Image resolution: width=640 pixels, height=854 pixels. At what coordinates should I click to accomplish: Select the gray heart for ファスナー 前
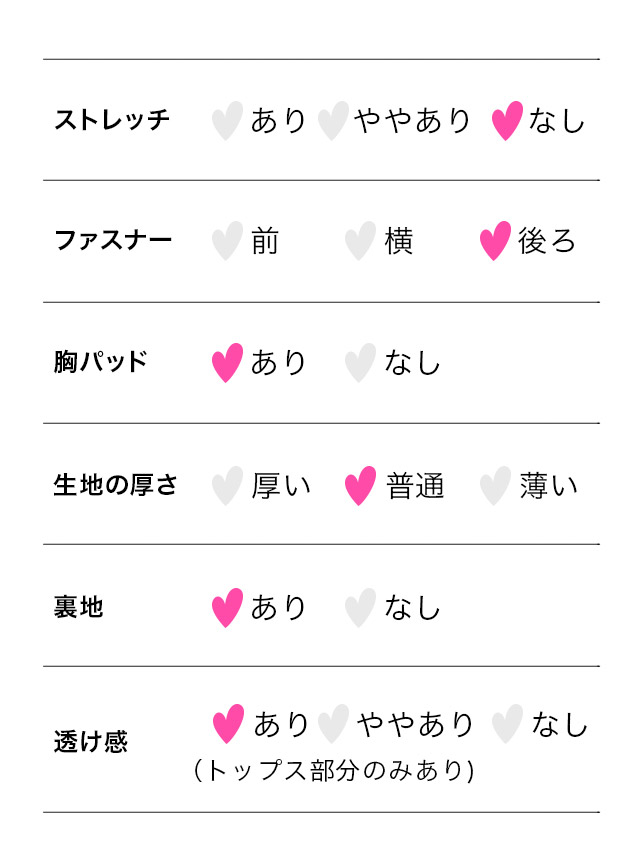227,241
